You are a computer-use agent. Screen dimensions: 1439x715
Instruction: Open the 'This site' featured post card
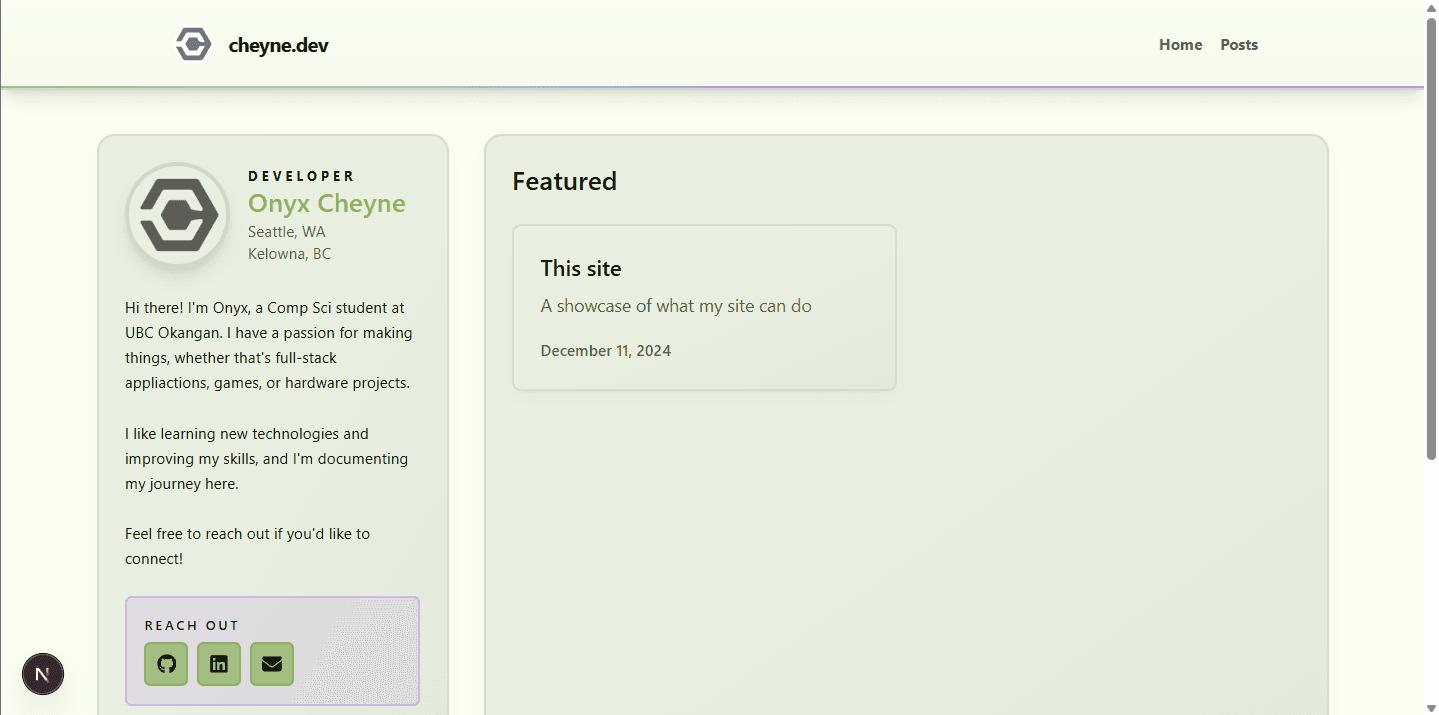click(703, 307)
